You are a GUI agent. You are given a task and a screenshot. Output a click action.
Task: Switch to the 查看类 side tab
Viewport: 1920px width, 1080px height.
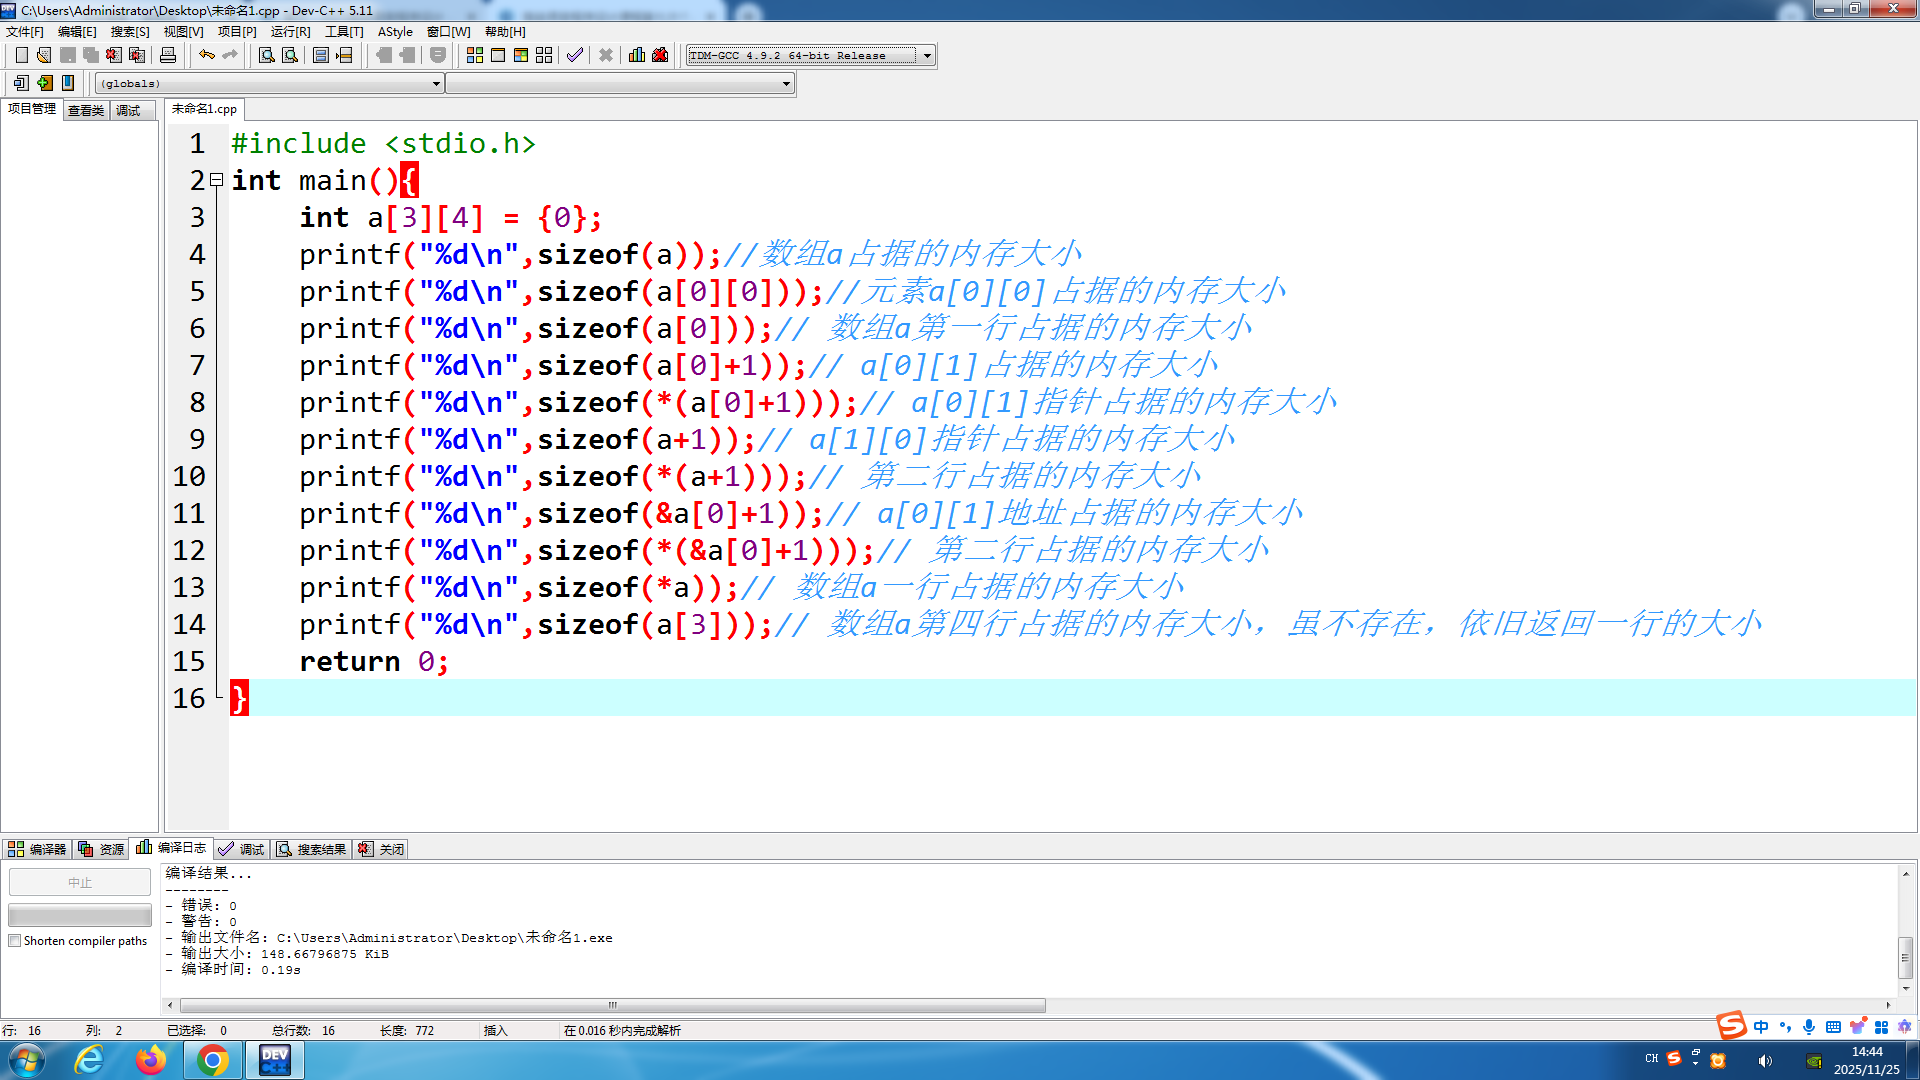tap(86, 110)
